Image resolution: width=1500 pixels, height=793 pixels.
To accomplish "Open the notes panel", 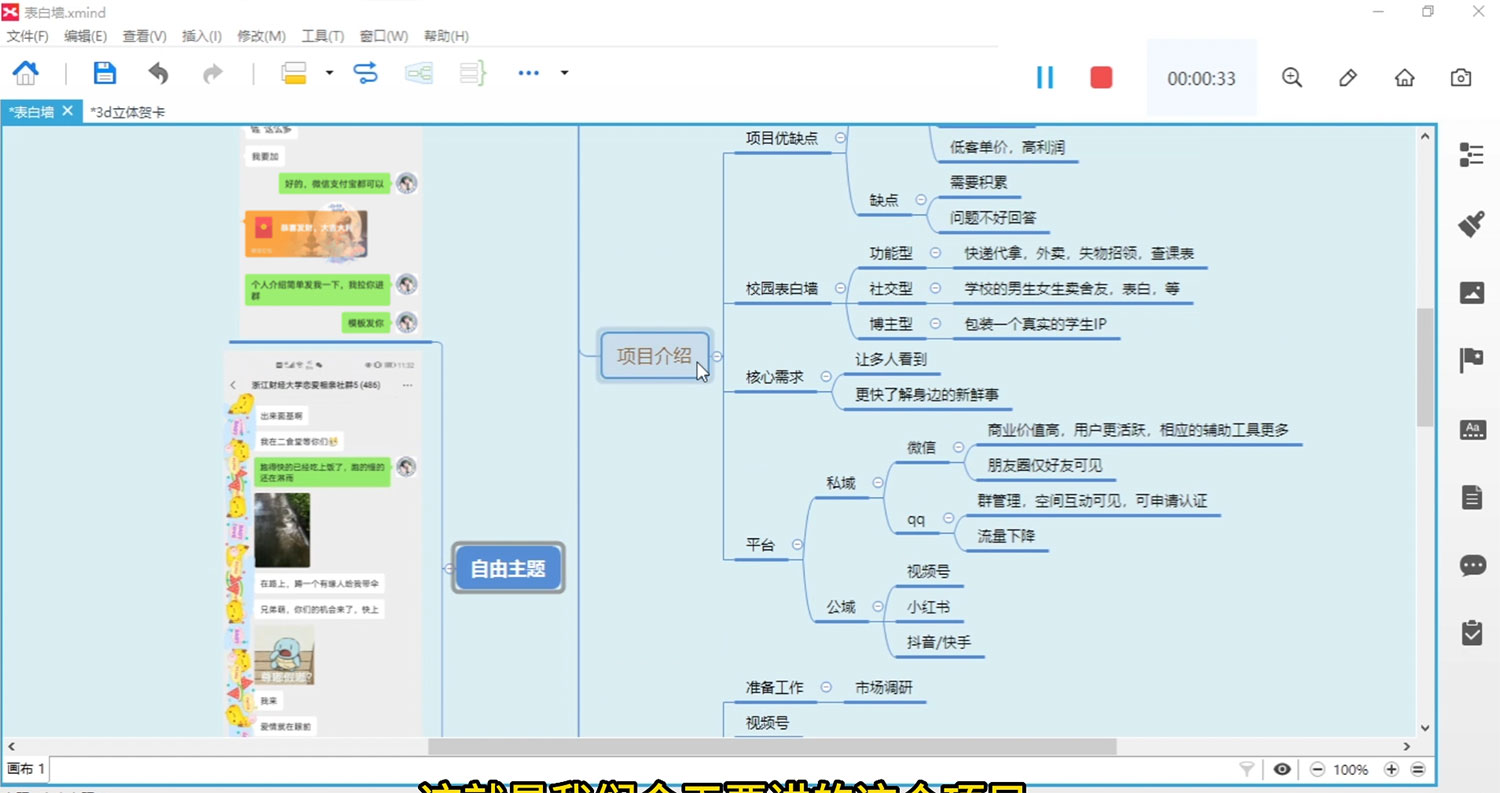I will coord(1472,497).
